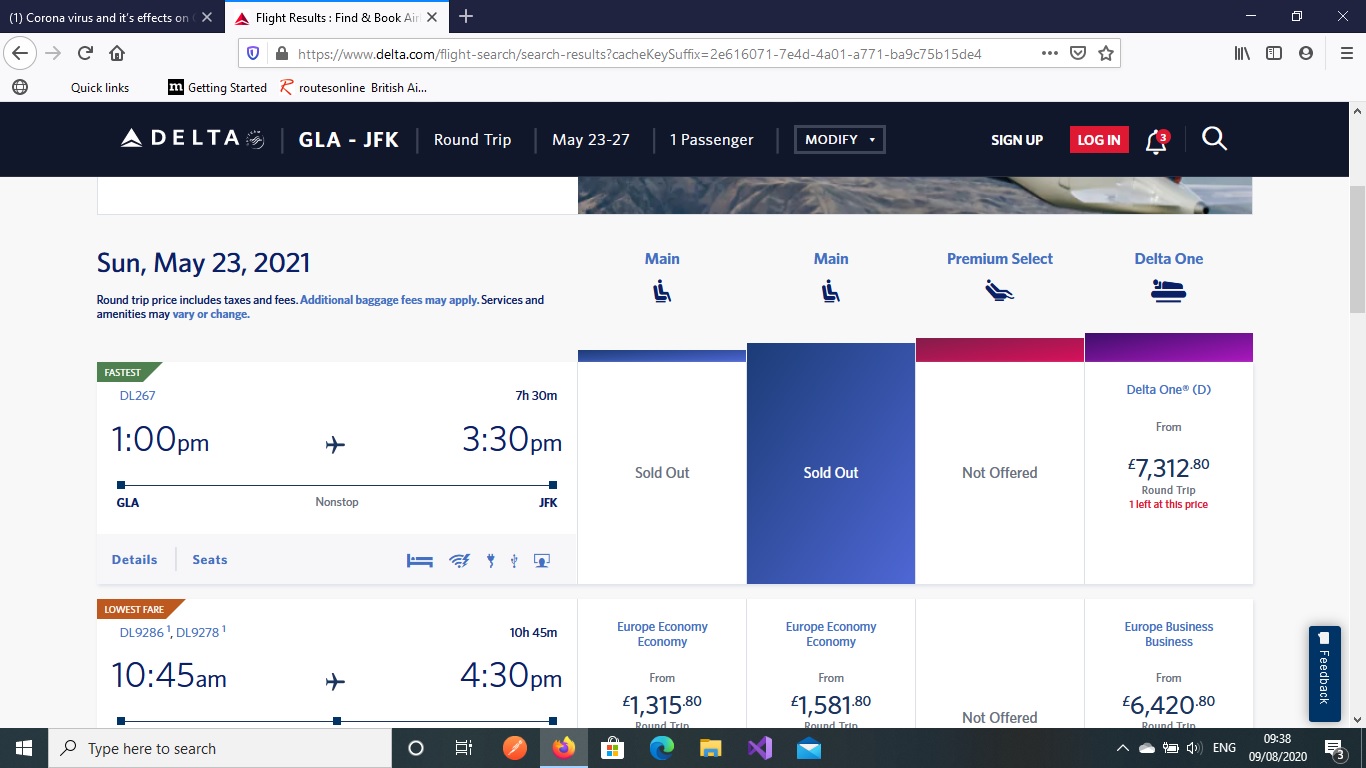Click the May 23-27 dates text
The height and width of the screenshot is (768, 1366).
591,140
